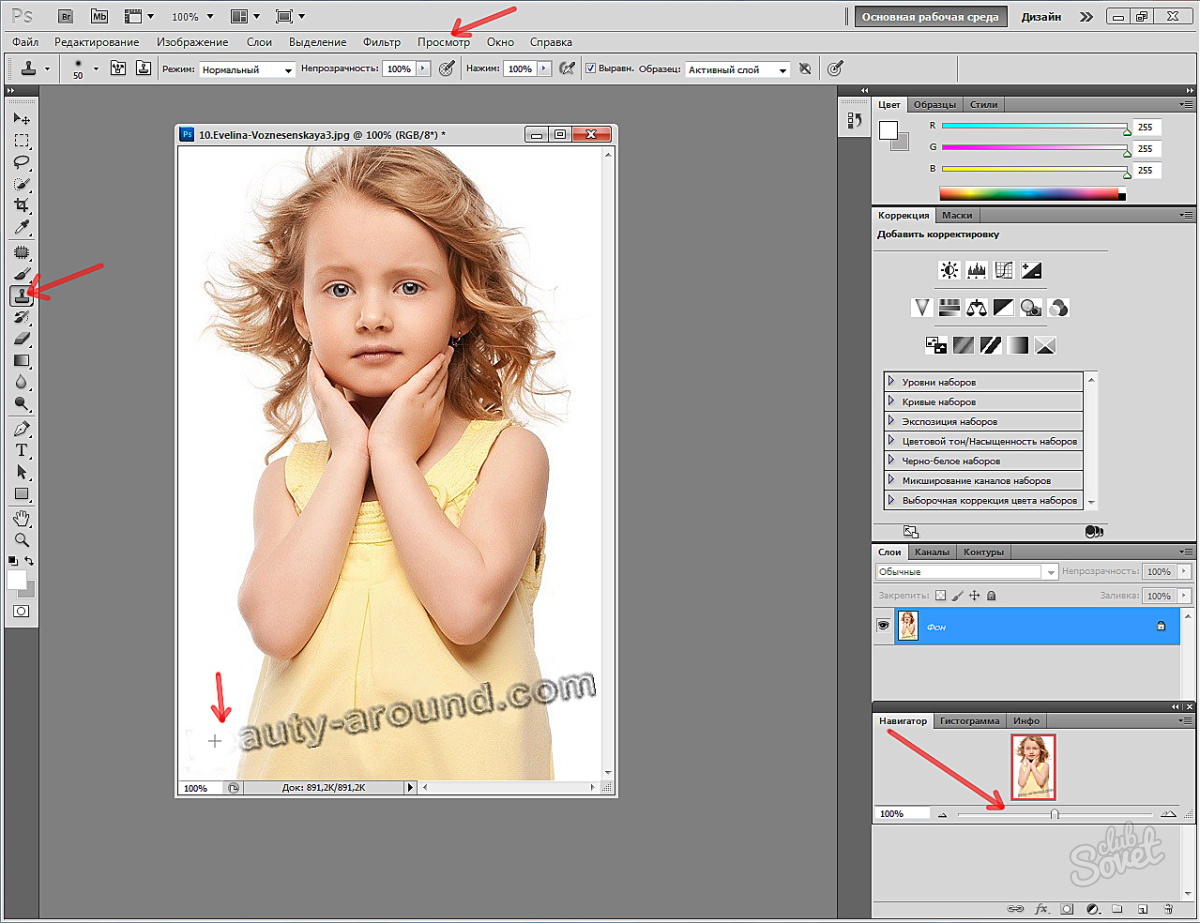
Task: Open the brush preset picker dropdown
Action: point(96,69)
